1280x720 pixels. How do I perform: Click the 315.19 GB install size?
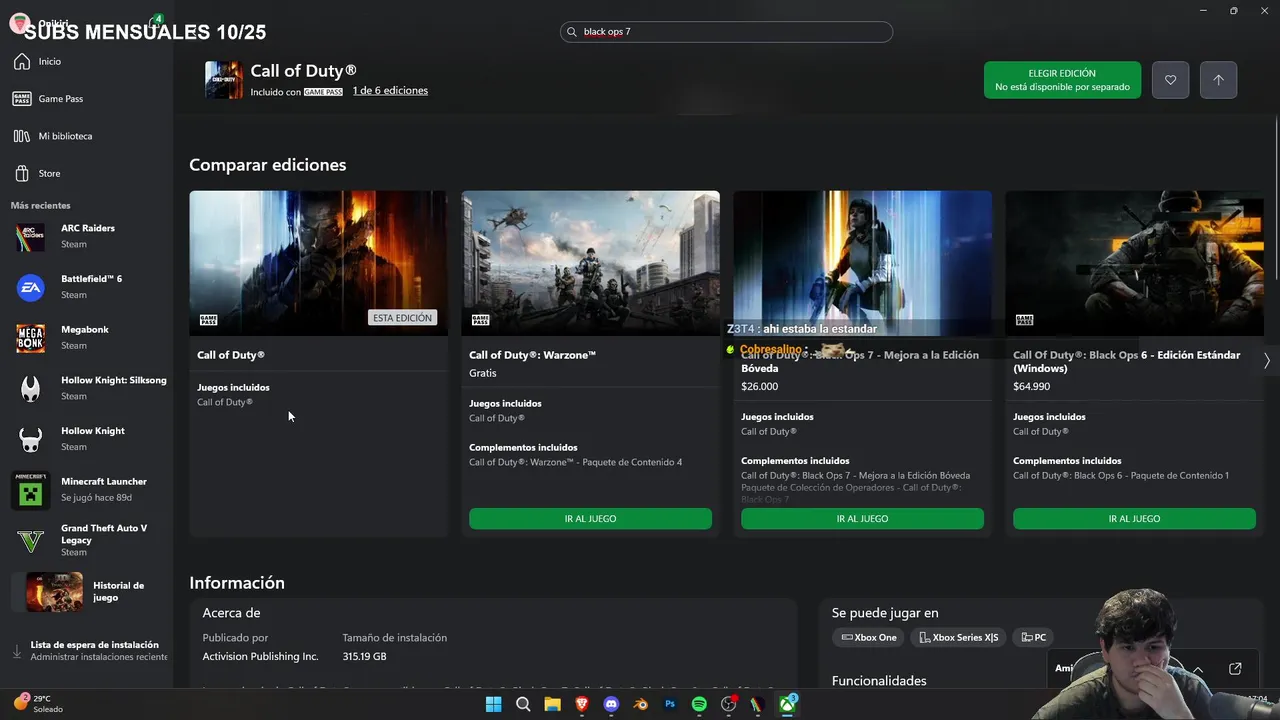[364, 657]
